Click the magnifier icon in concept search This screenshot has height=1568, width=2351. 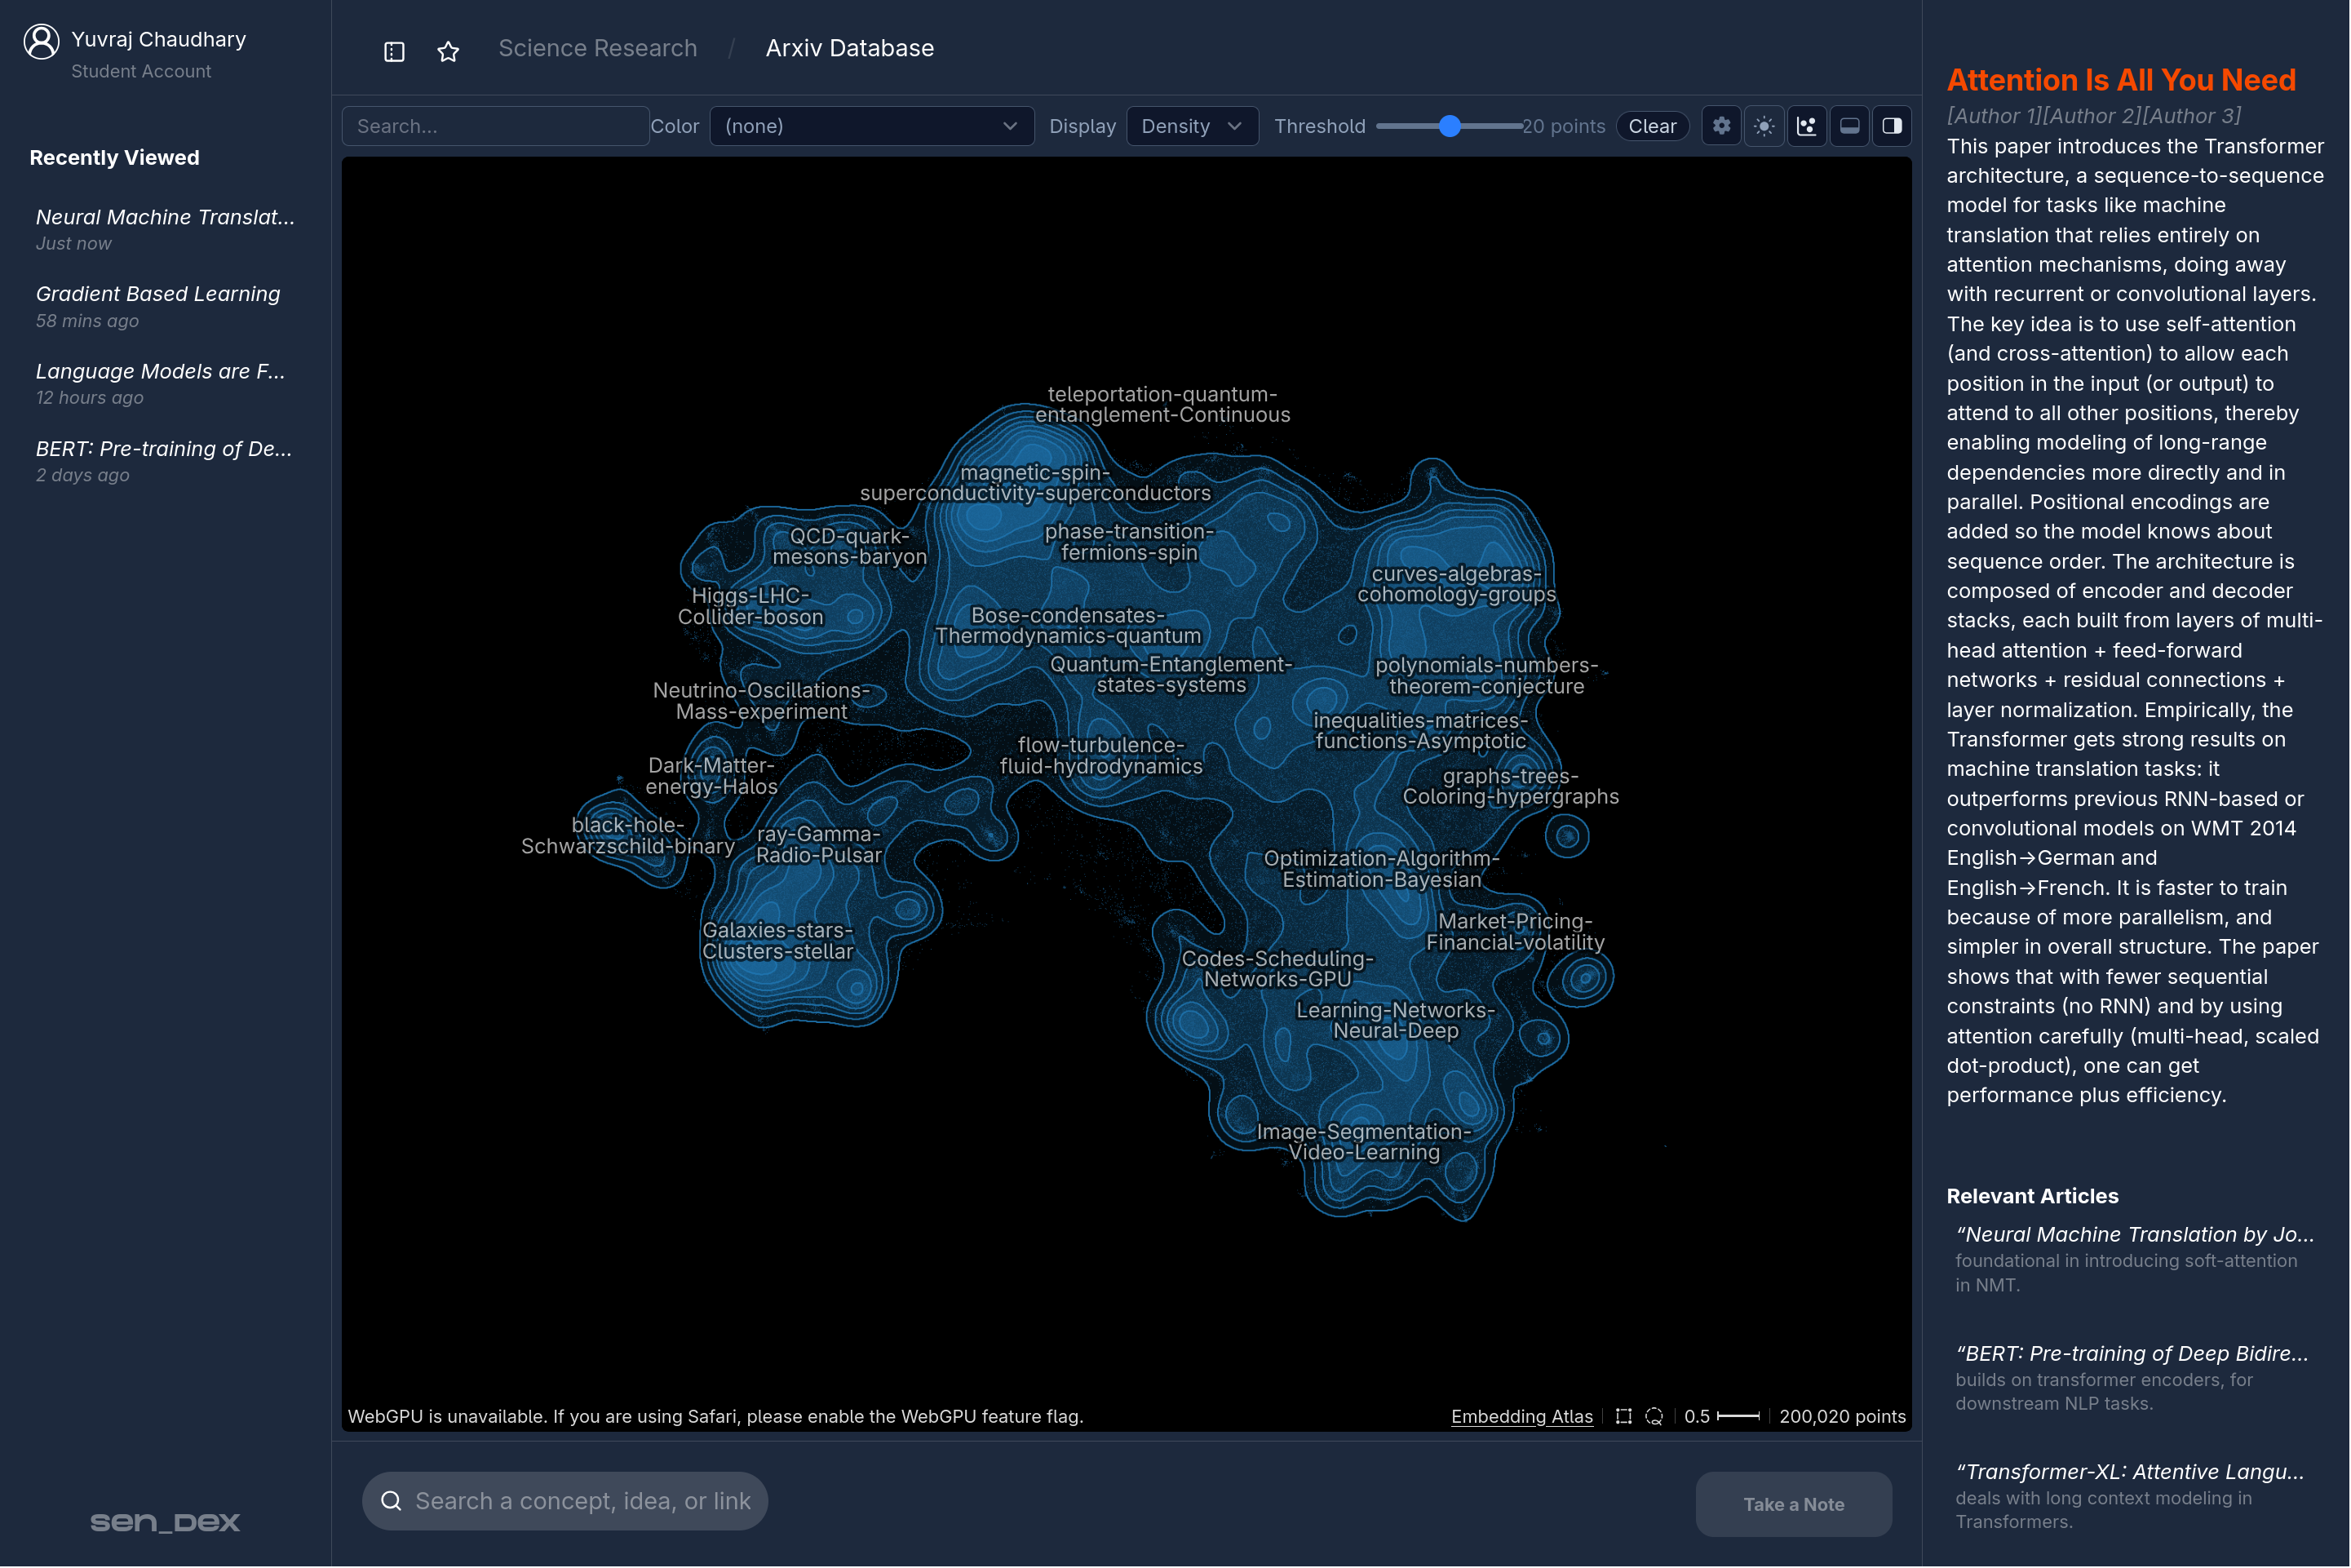[391, 1500]
